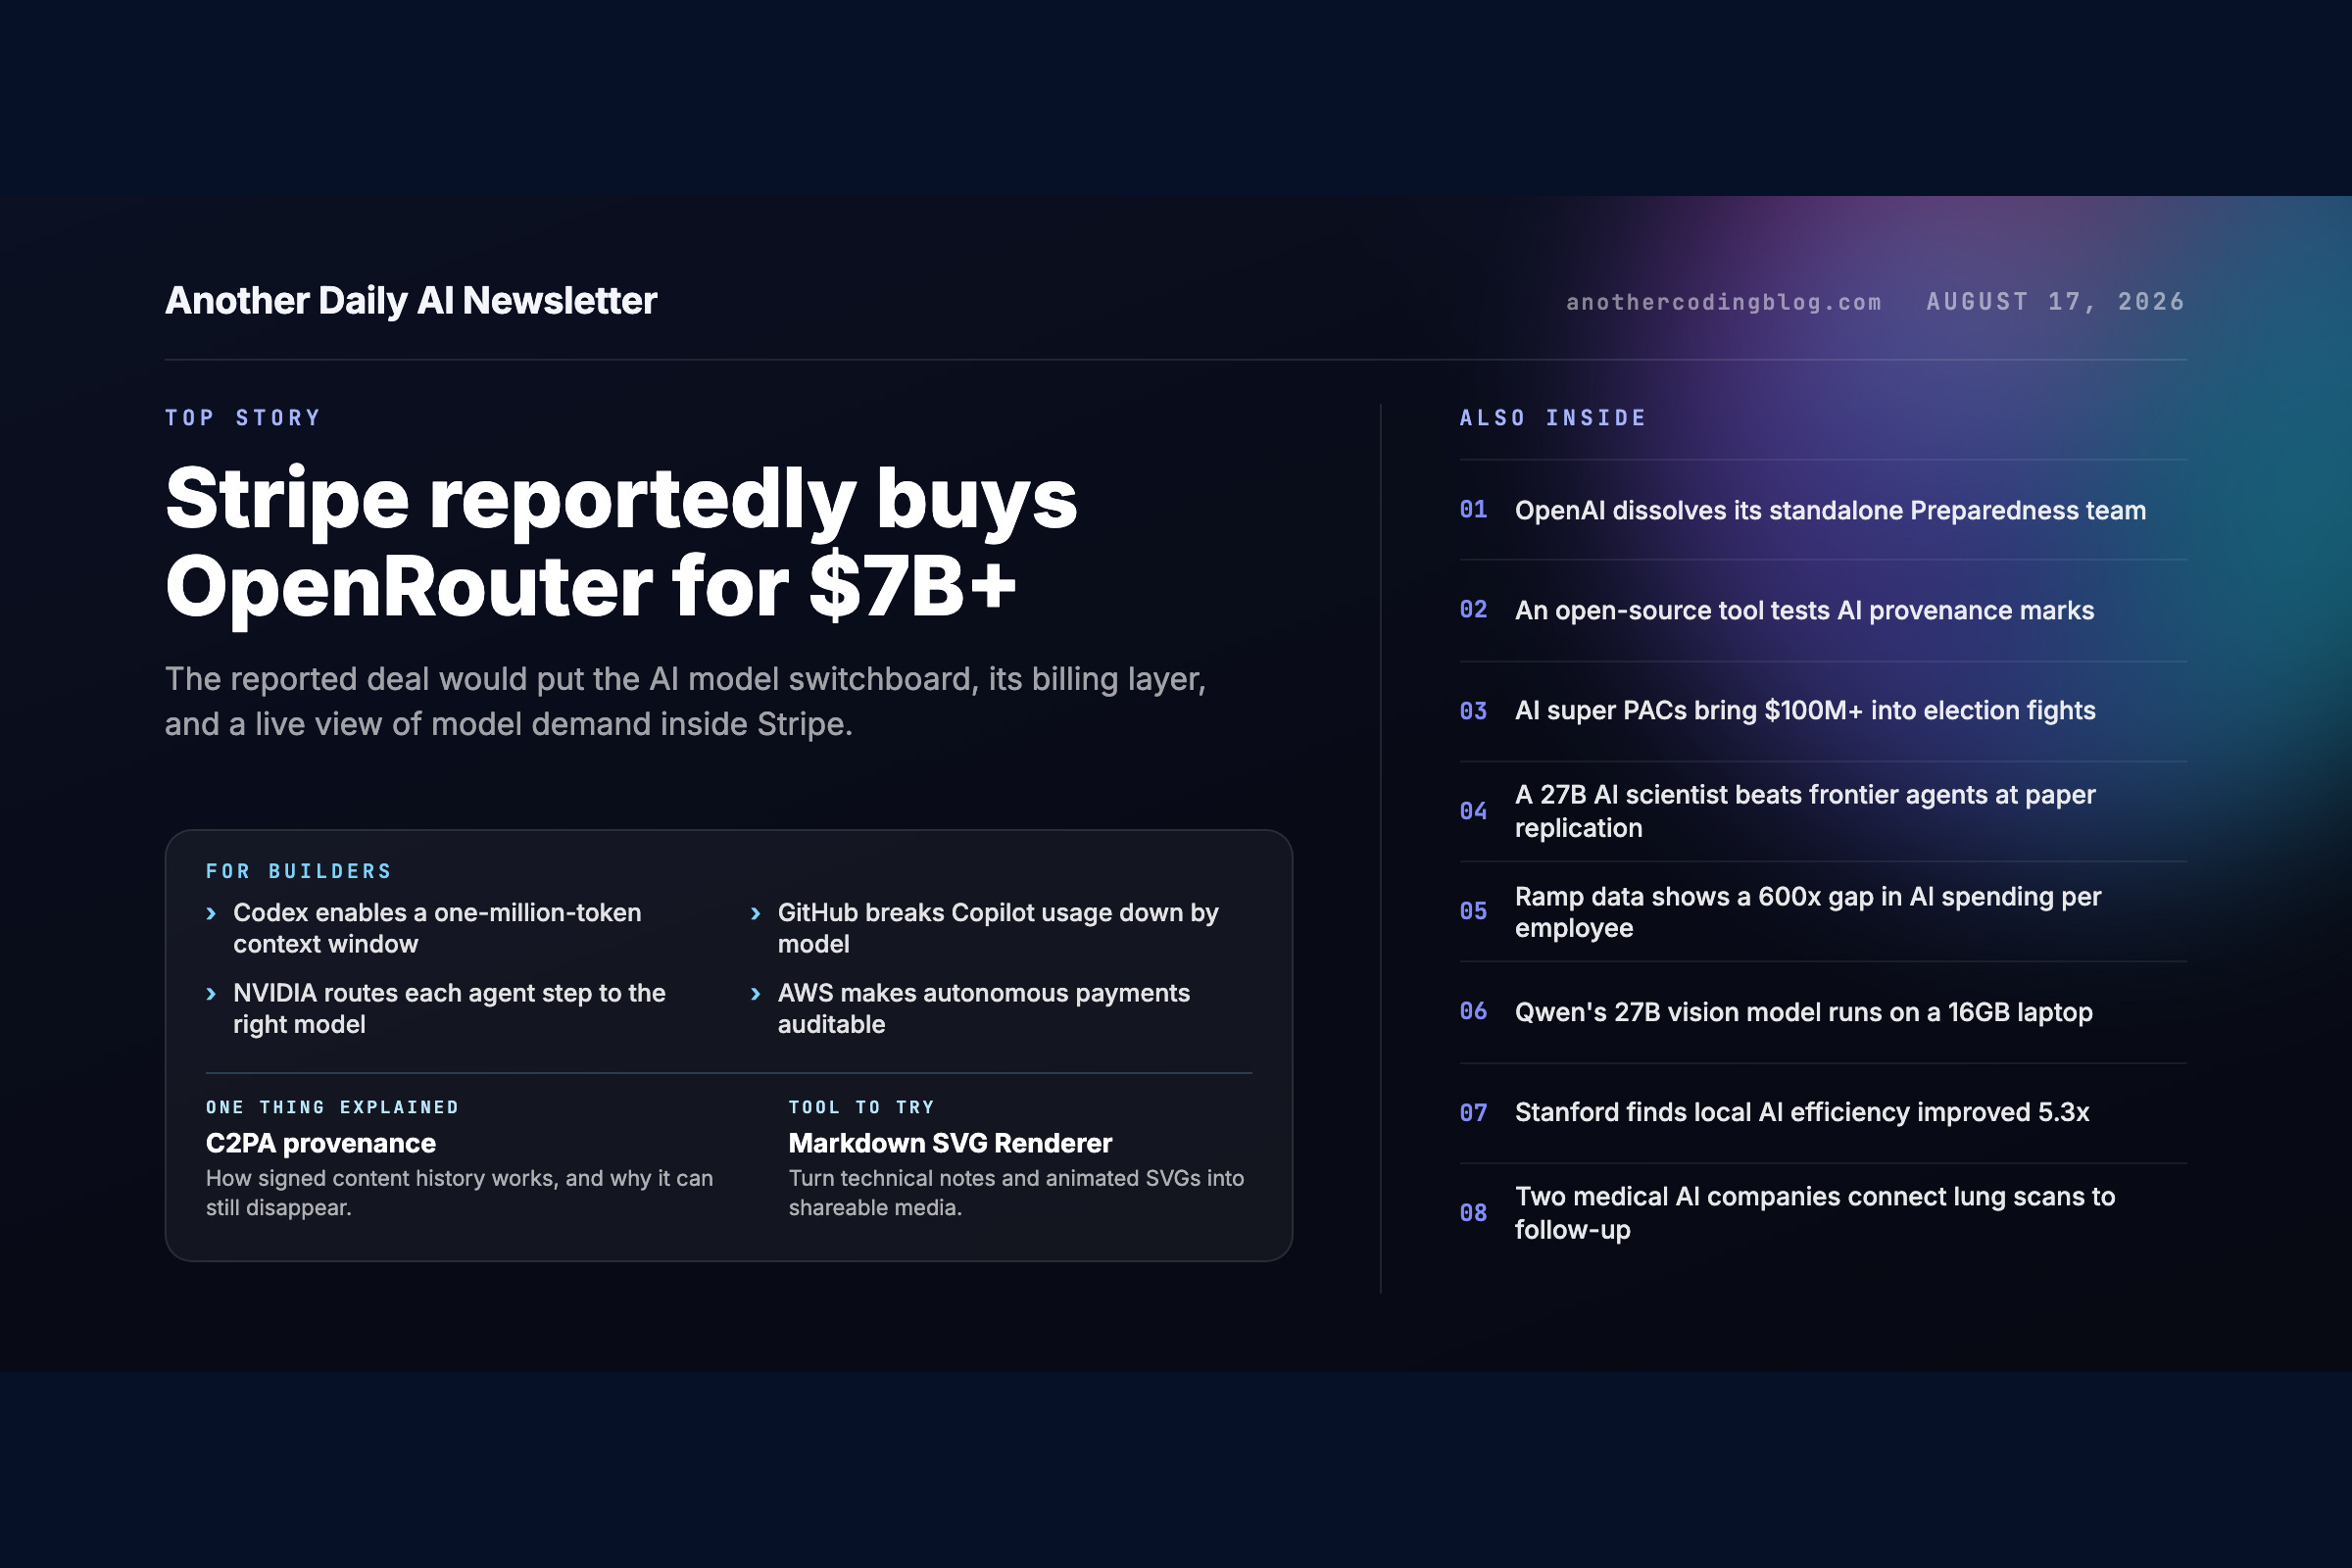Click the Another Daily AI Newsletter title
The image size is (2352, 1568).
coord(411,301)
